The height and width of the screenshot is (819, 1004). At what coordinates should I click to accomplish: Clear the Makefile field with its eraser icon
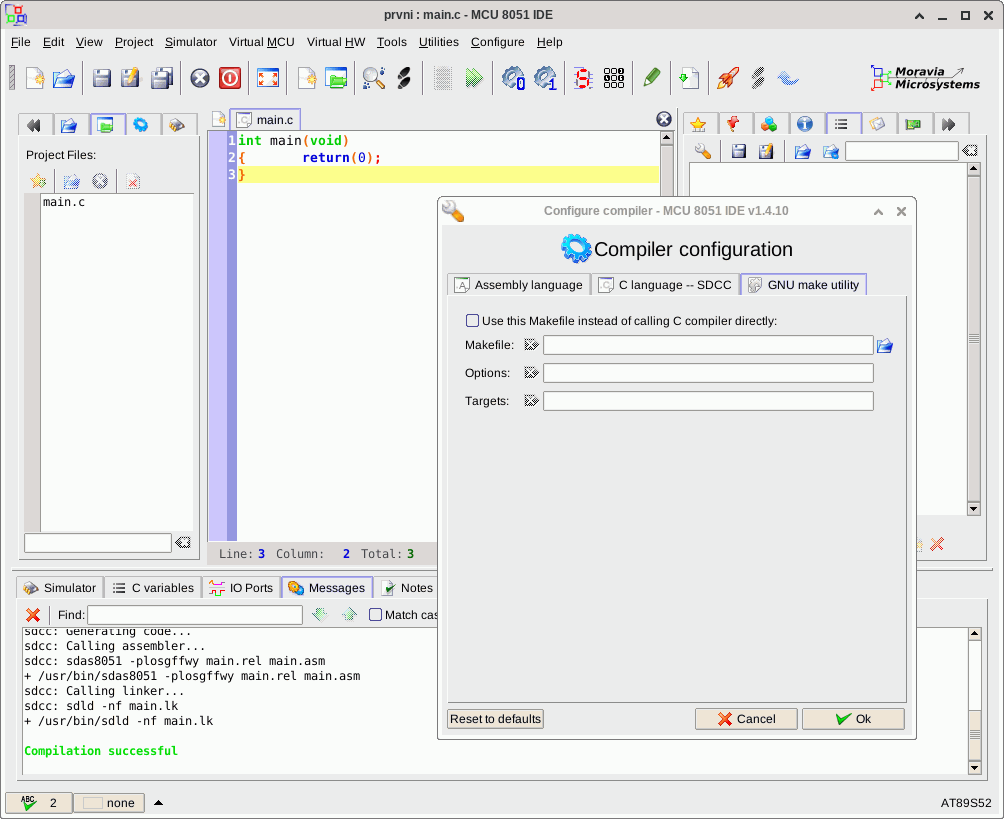531,345
